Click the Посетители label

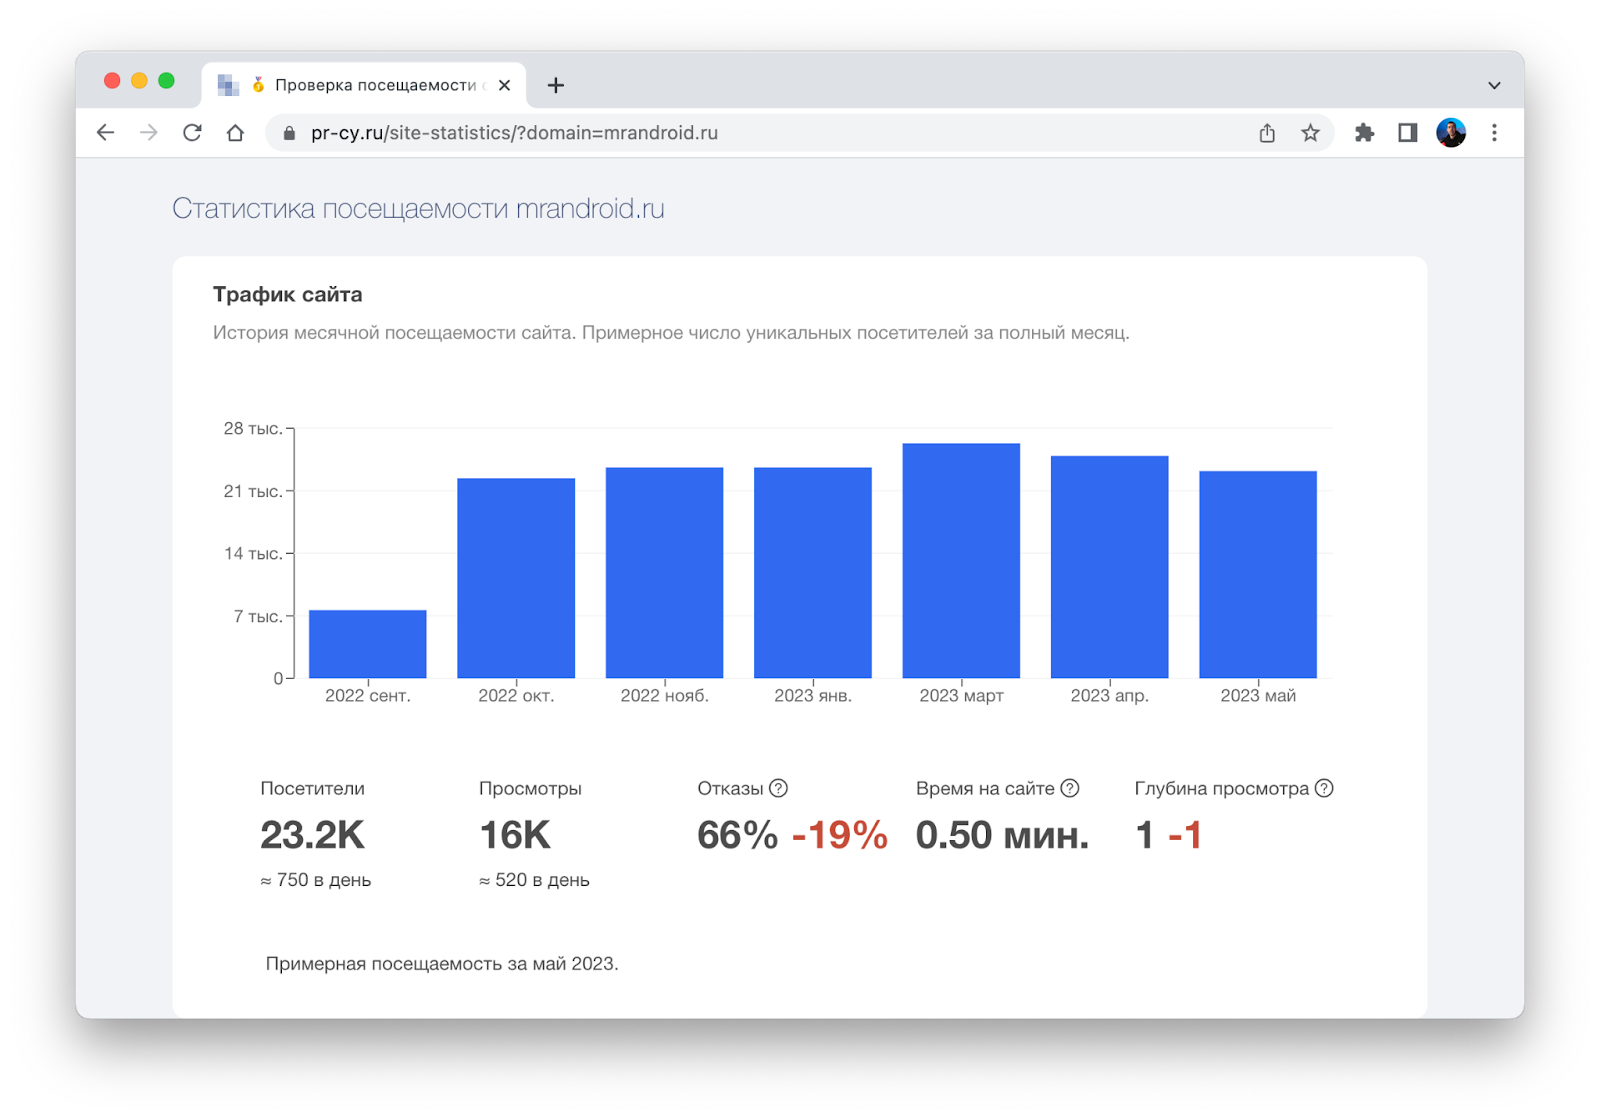[312, 788]
